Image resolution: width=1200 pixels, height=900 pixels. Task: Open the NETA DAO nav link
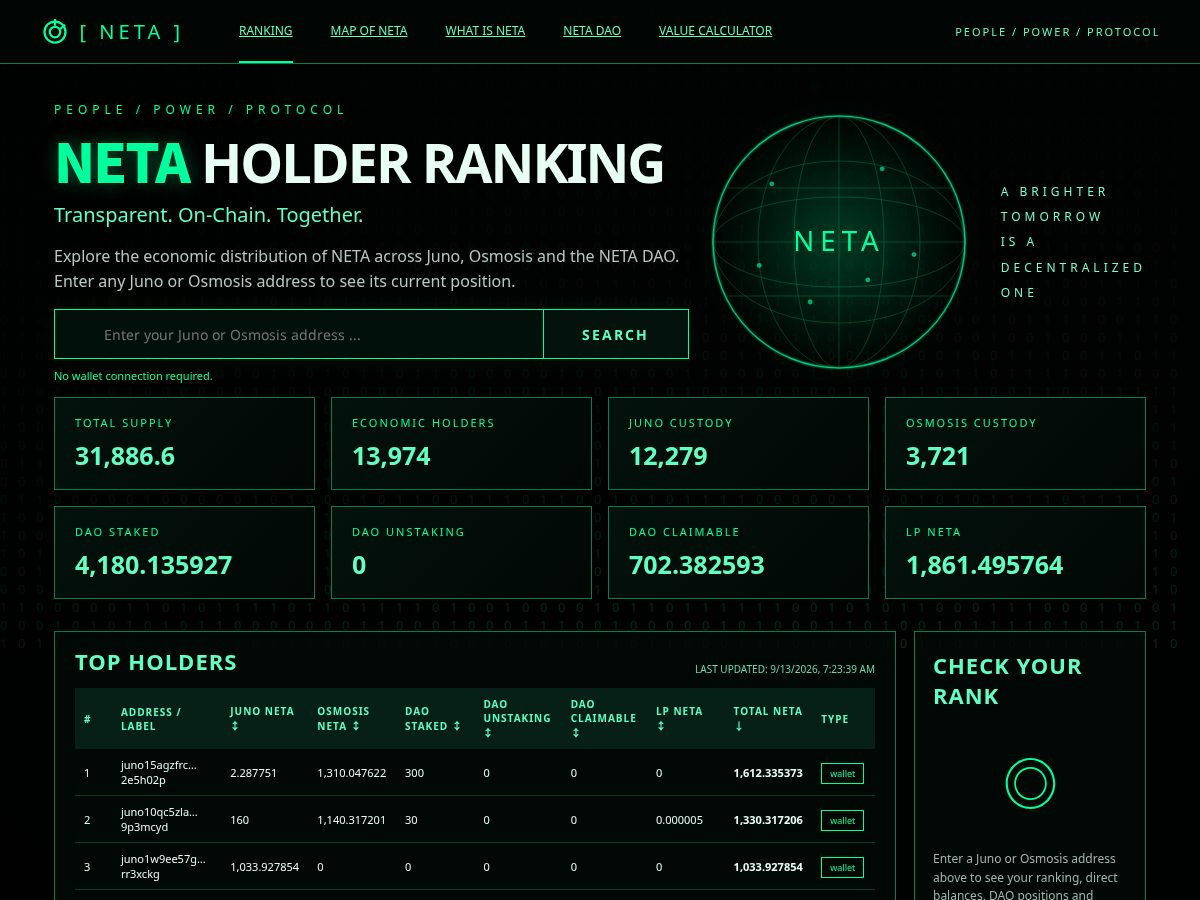(x=592, y=31)
